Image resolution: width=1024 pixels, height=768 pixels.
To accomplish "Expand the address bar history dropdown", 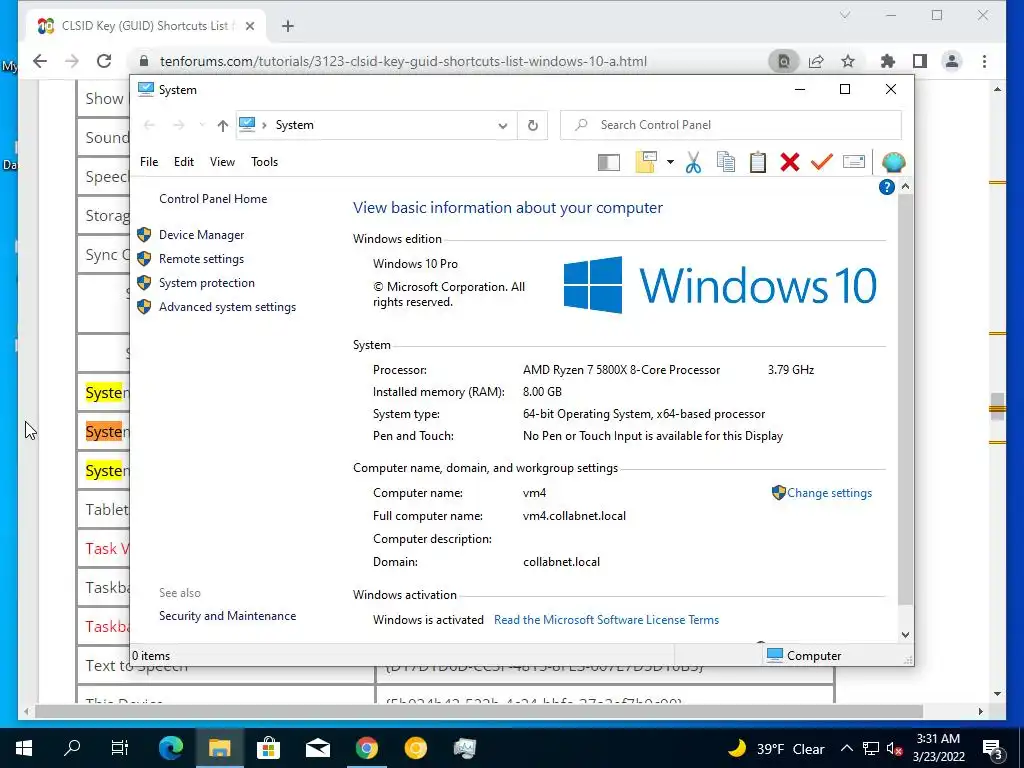I will pyautogui.click(x=502, y=125).
